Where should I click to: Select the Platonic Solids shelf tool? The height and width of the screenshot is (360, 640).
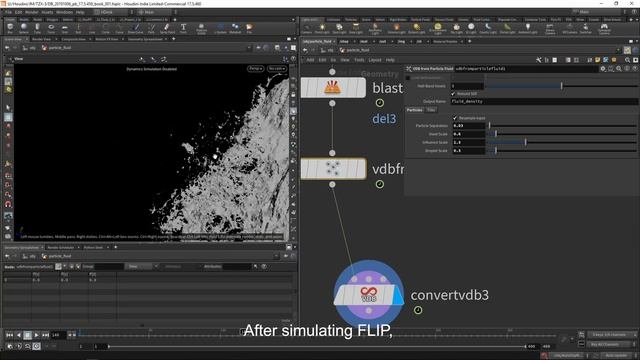[x=201, y=28]
